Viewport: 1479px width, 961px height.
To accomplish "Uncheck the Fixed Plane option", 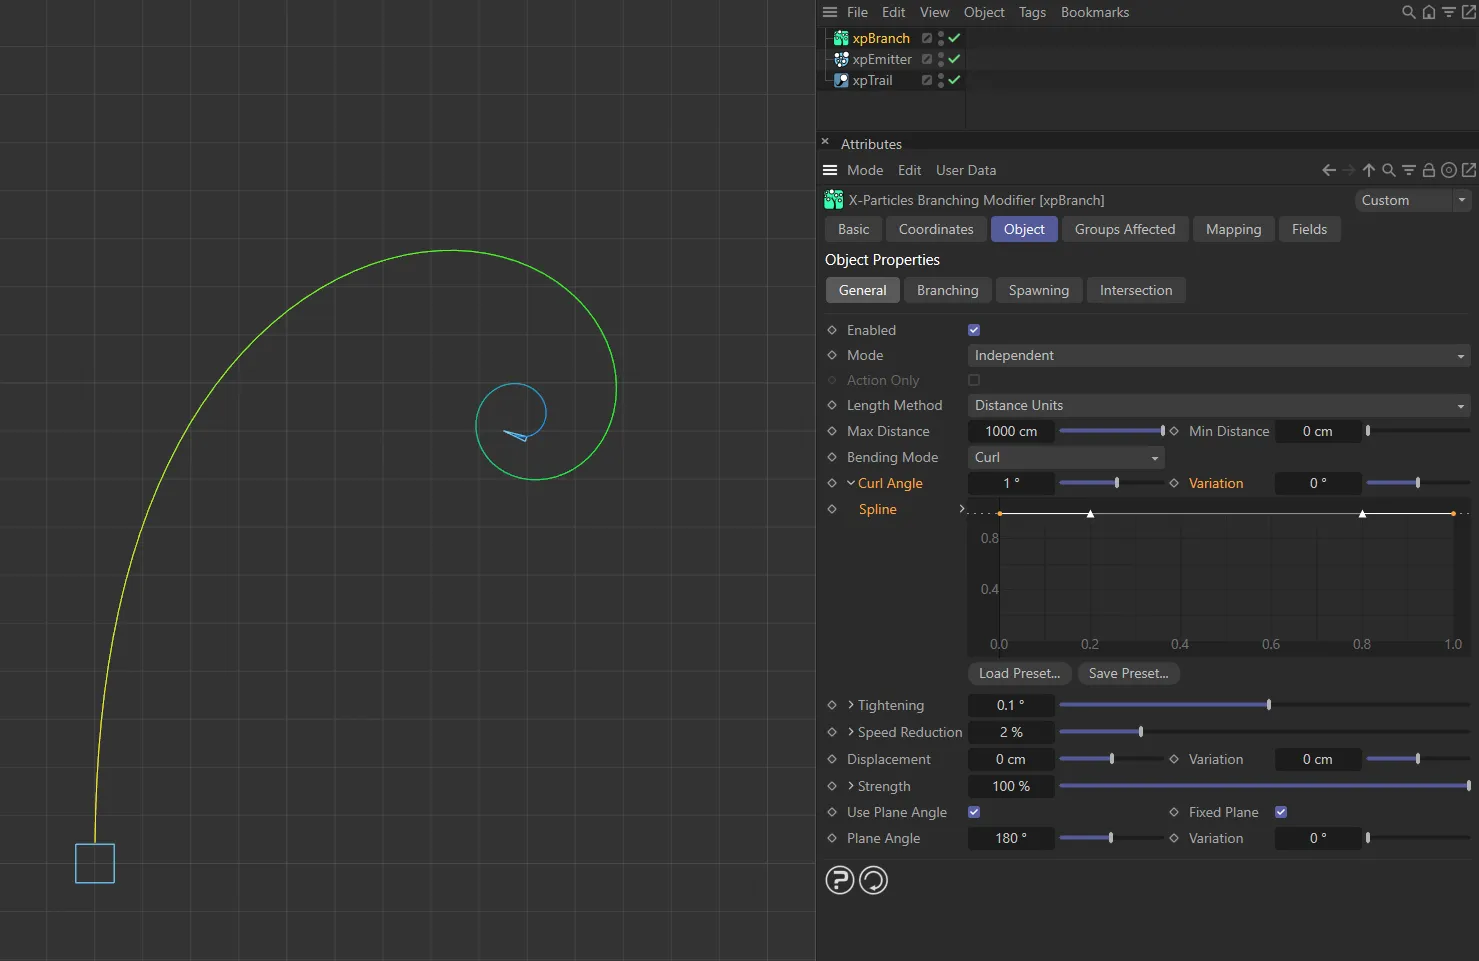I will (1280, 812).
